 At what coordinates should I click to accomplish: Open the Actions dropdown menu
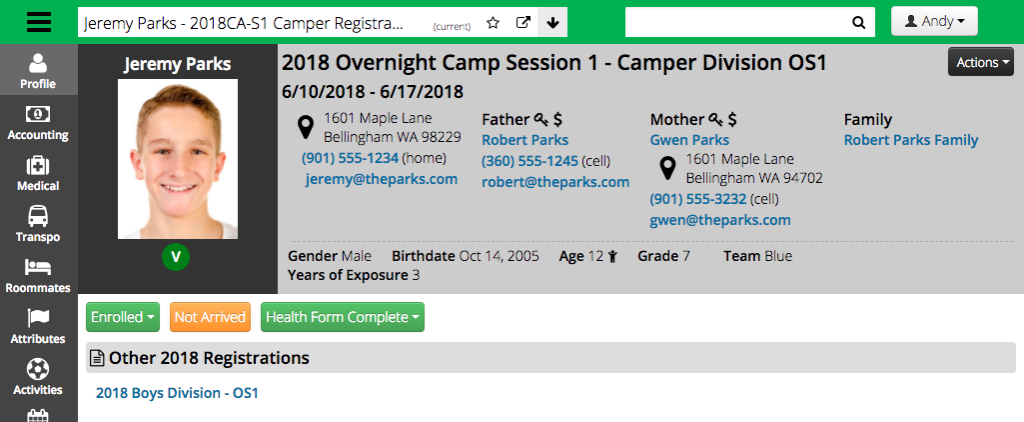[980, 62]
